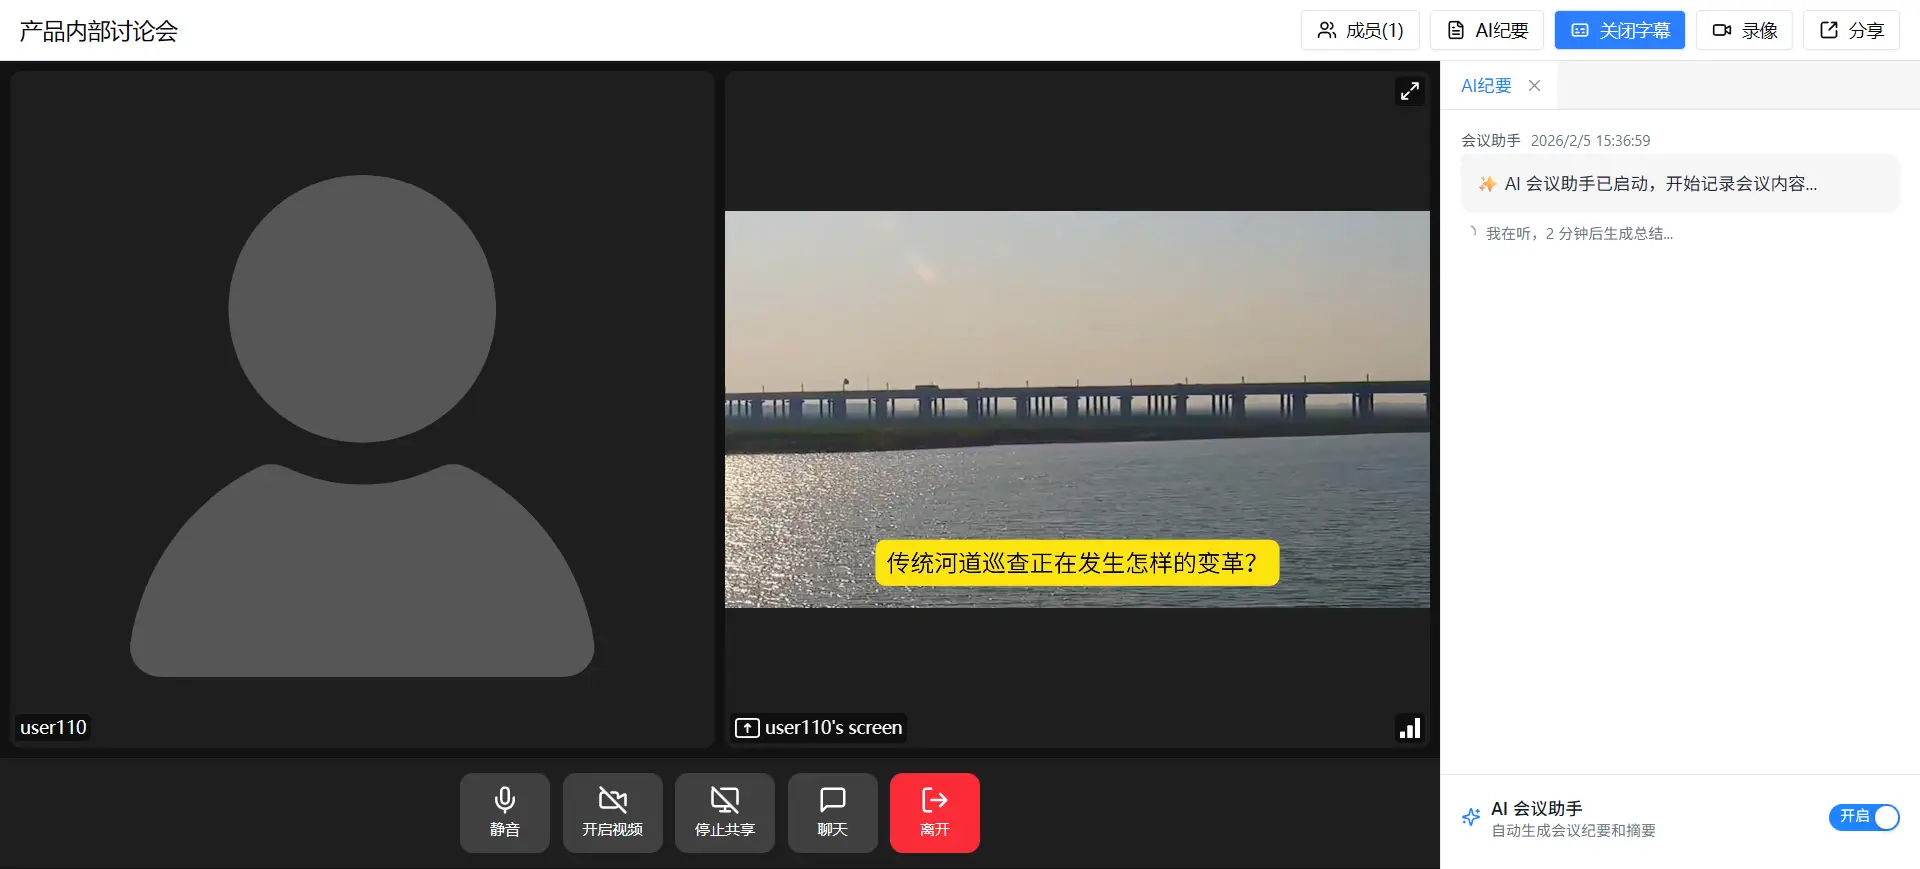Open the 聊天 chat panel
The width and height of the screenshot is (1920, 869).
pyautogui.click(x=832, y=812)
